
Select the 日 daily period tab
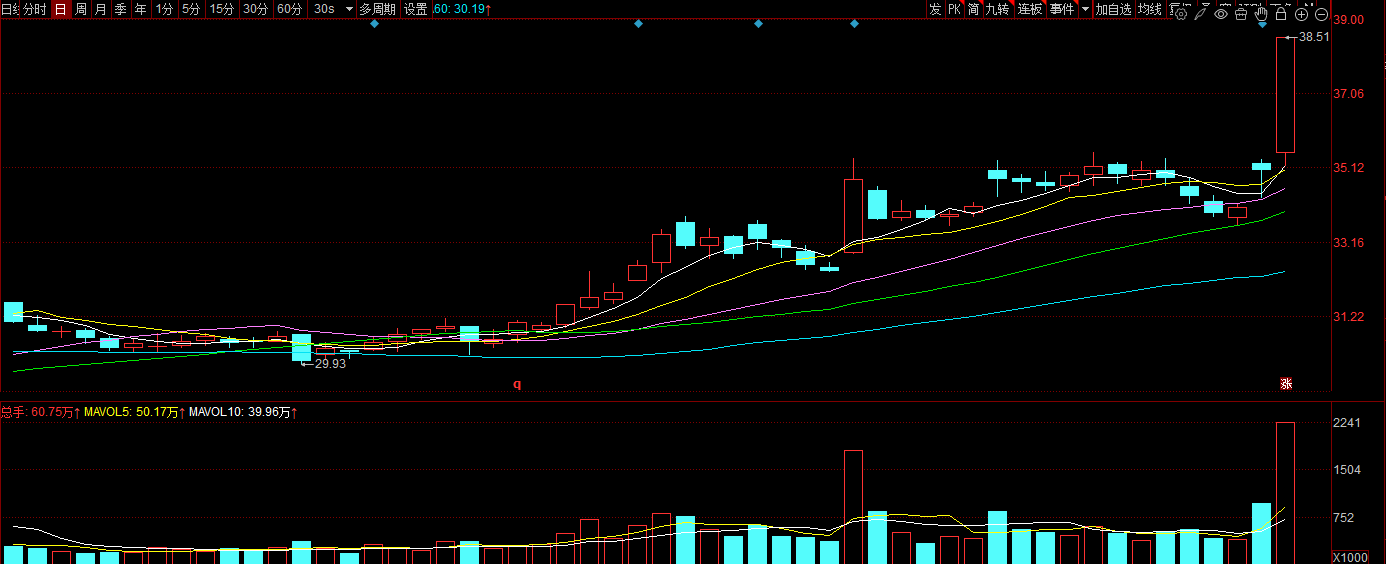tap(60, 9)
